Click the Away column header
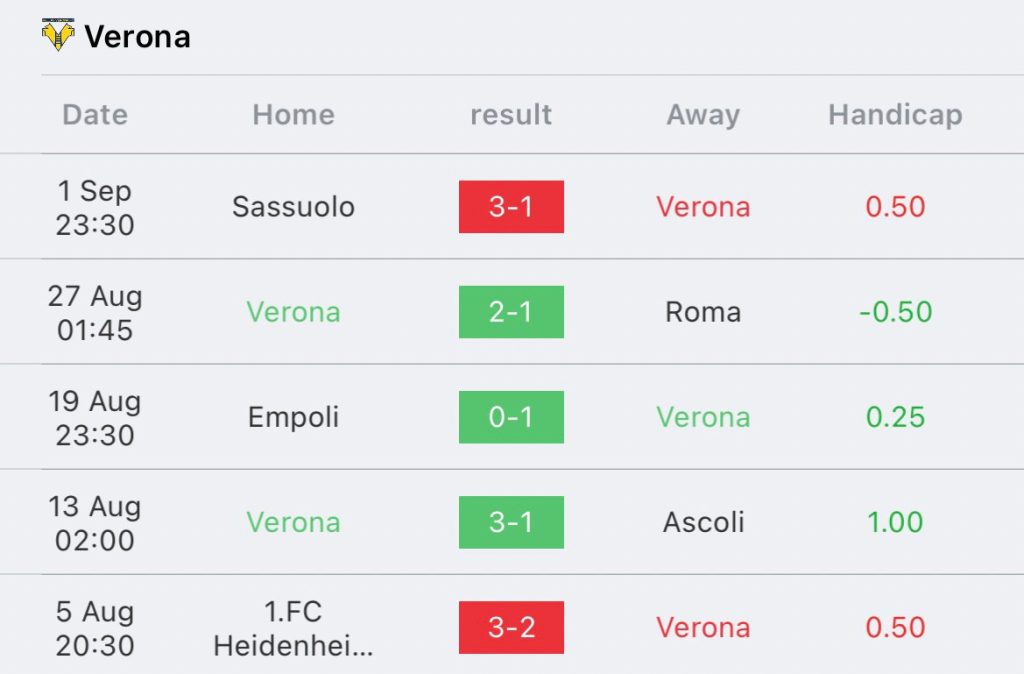1024x674 pixels. pos(703,116)
